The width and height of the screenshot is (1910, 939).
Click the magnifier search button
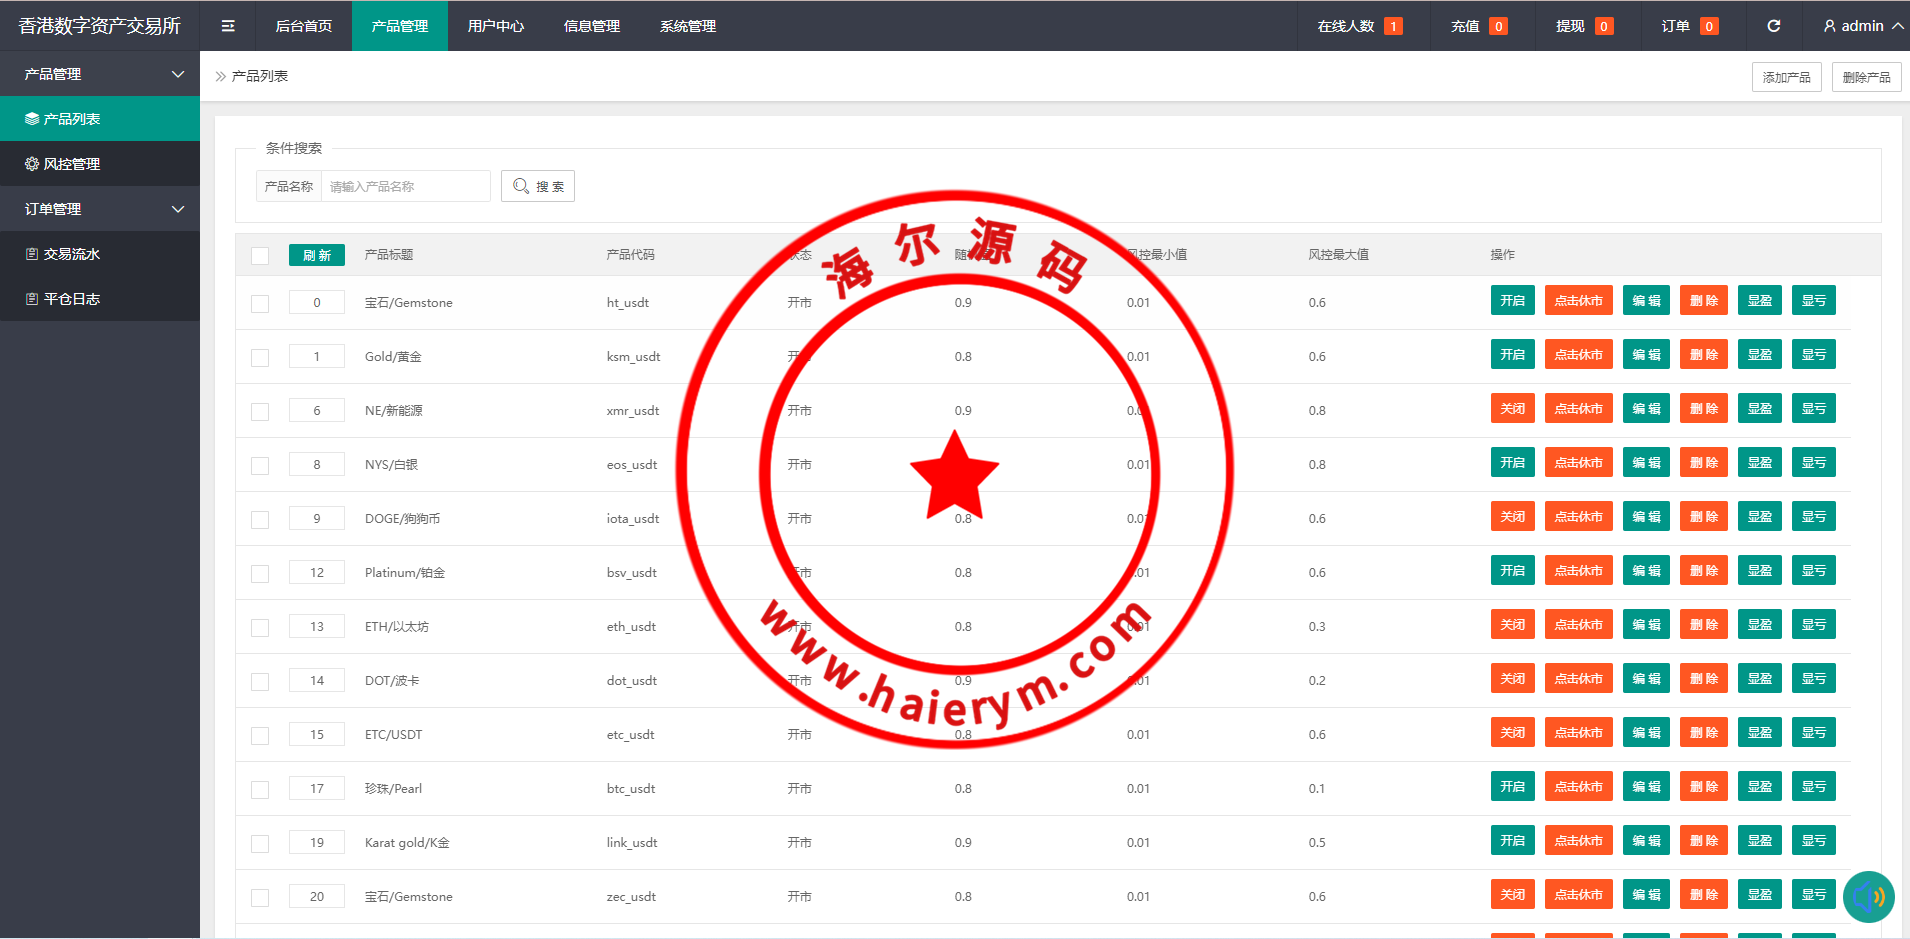coord(538,186)
